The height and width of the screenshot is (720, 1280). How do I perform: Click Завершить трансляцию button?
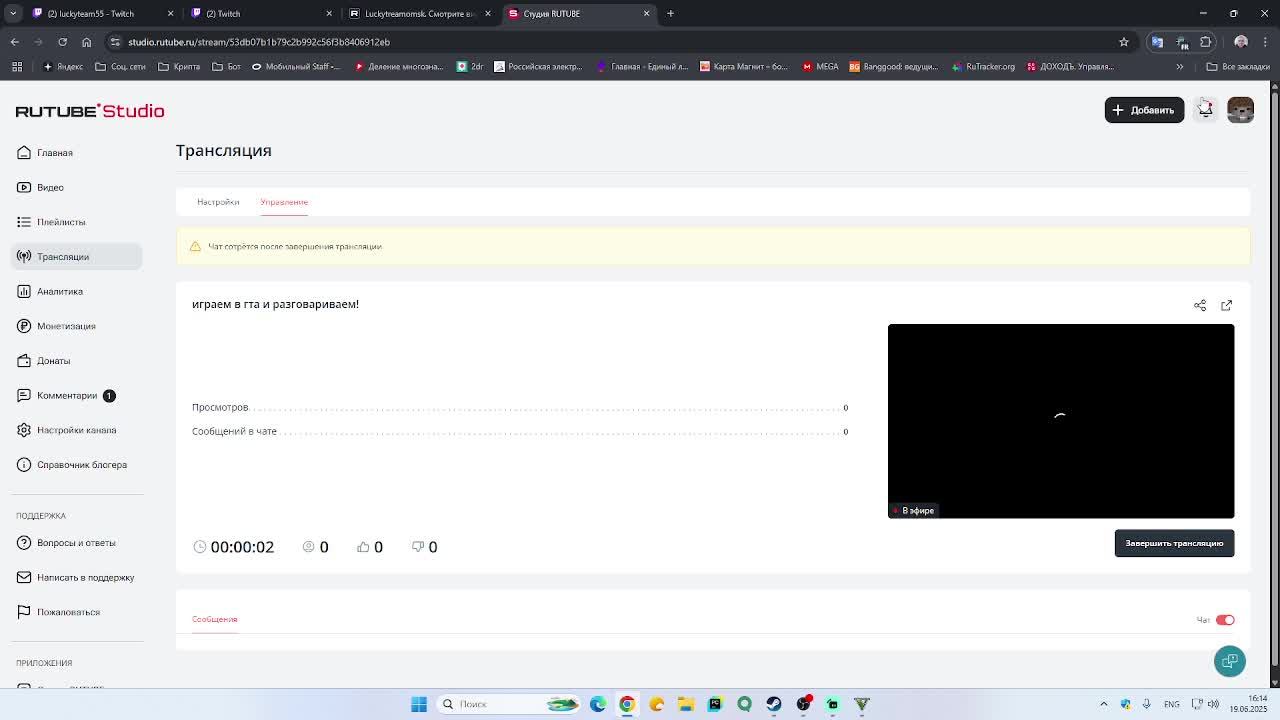coord(1174,543)
